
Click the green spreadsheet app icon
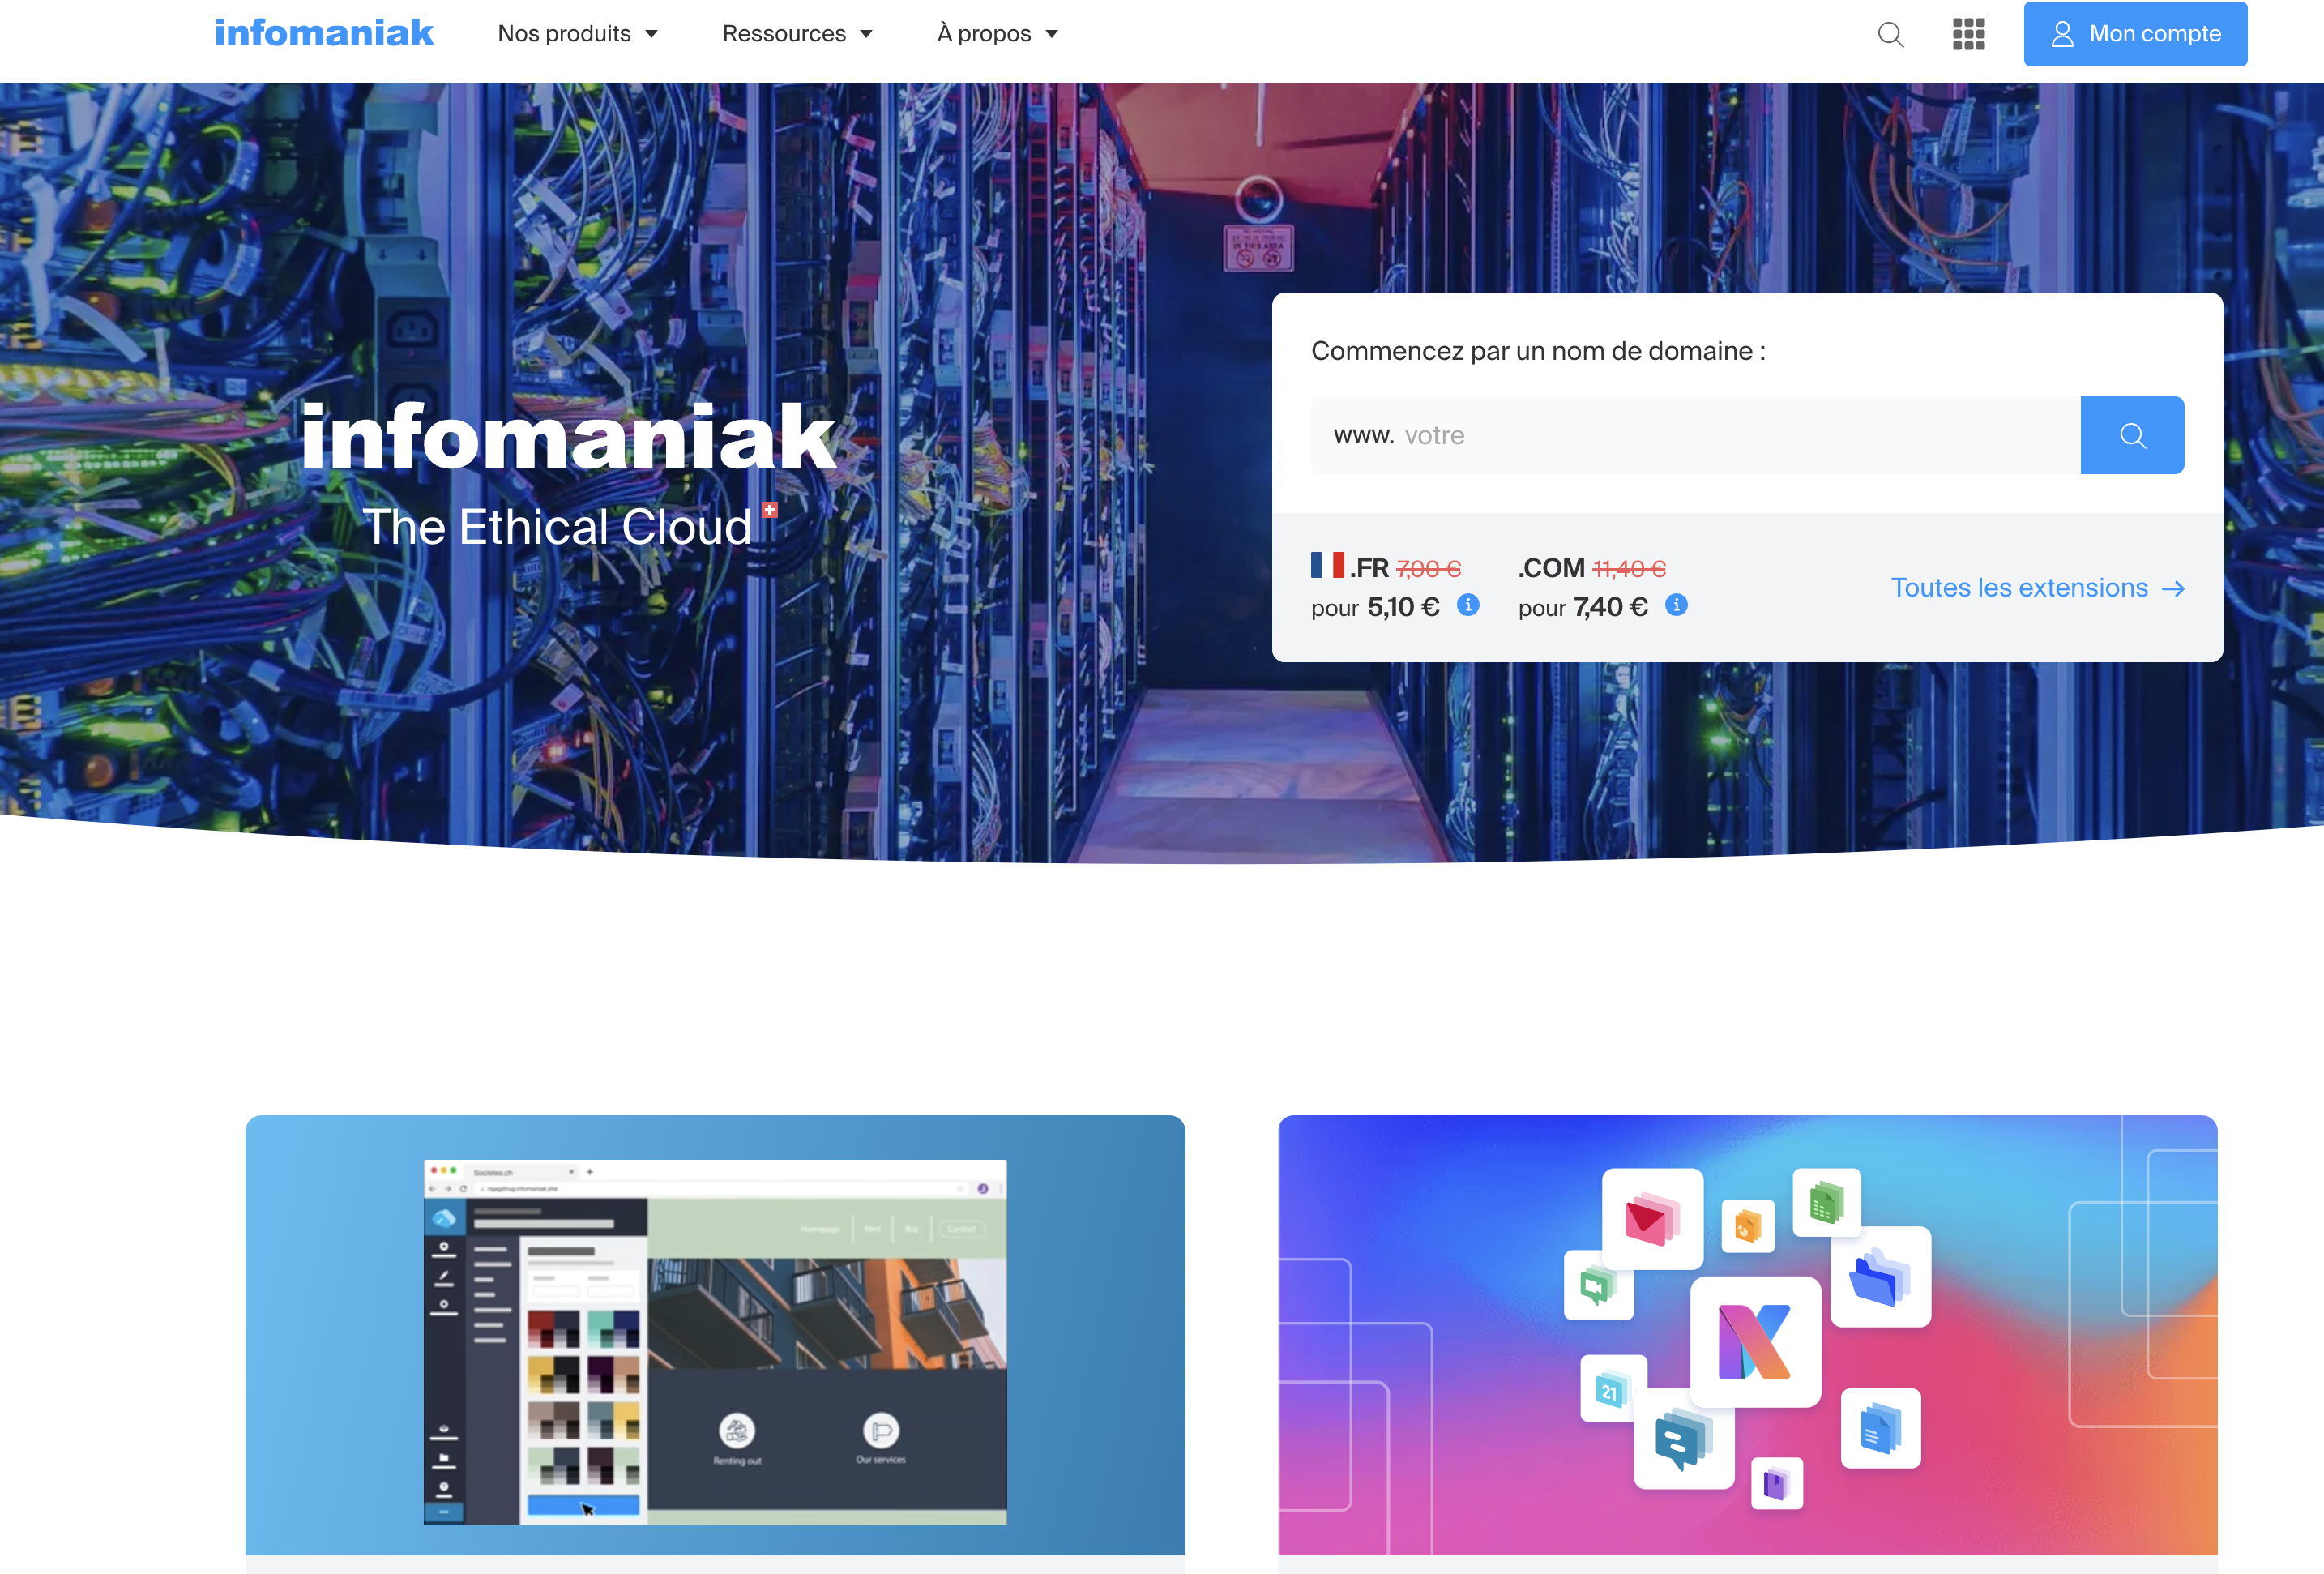1826,1202
